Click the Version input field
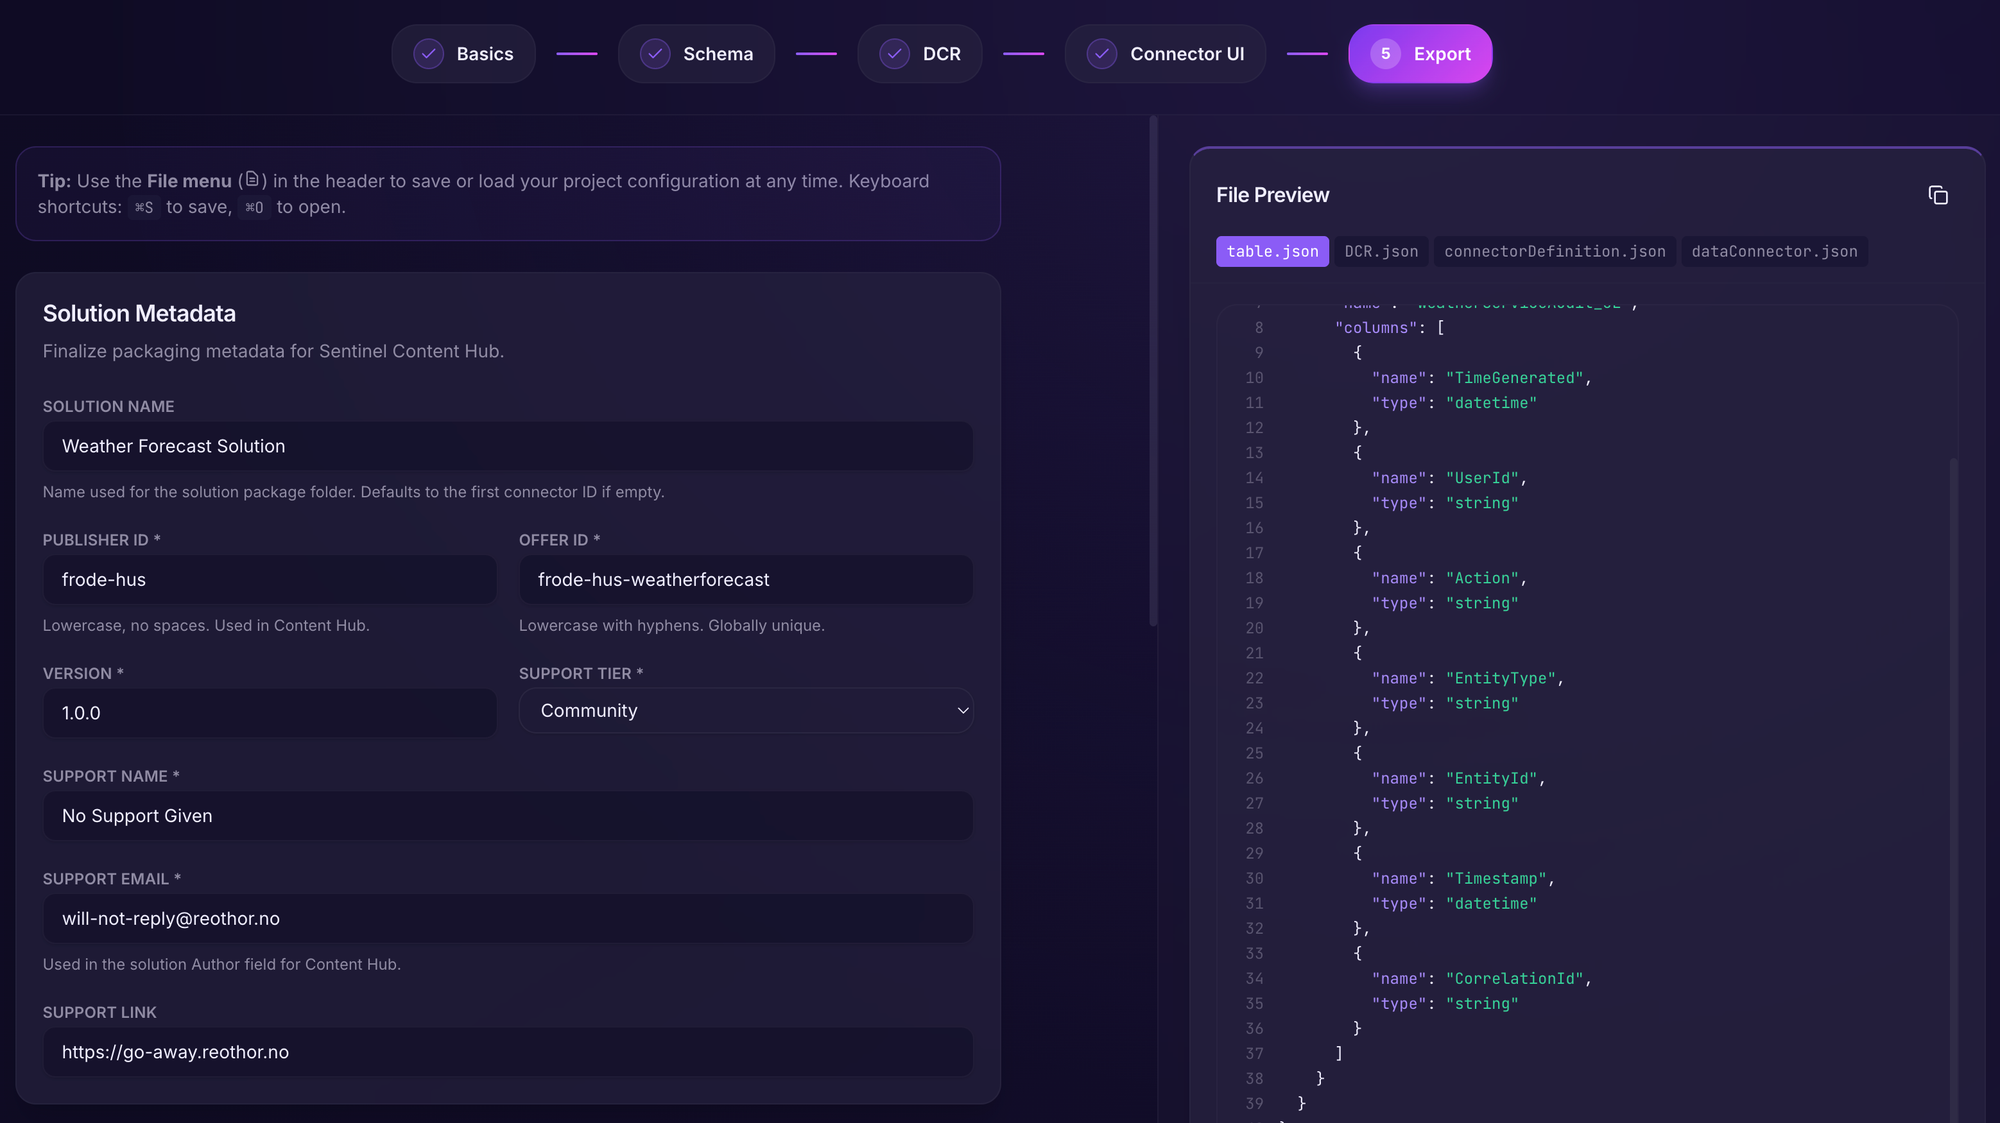The height and width of the screenshot is (1123, 2000). (x=269, y=713)
